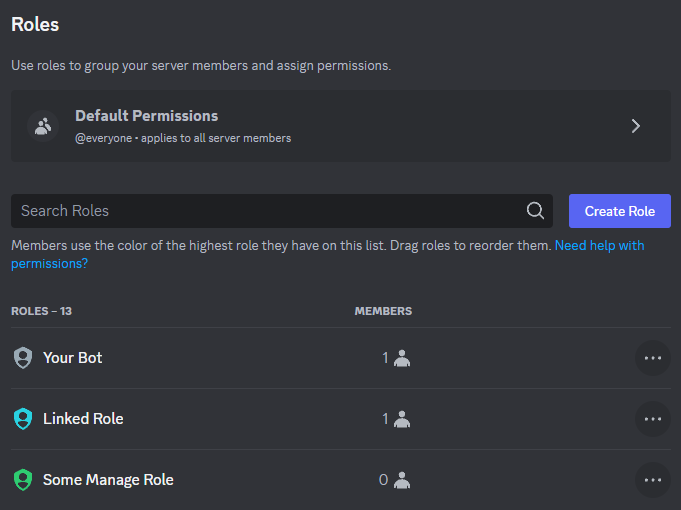Open the Default Permissions card
The width and height of the screenshot is (681, 510).
pyautogui.click(x=341, y=126)
